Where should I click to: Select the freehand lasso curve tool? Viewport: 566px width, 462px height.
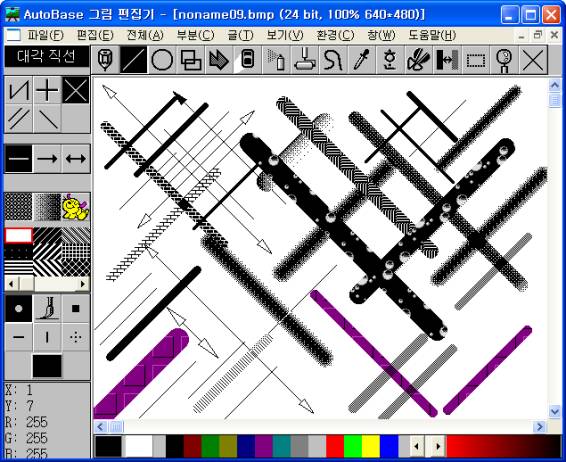pos(333,60)
